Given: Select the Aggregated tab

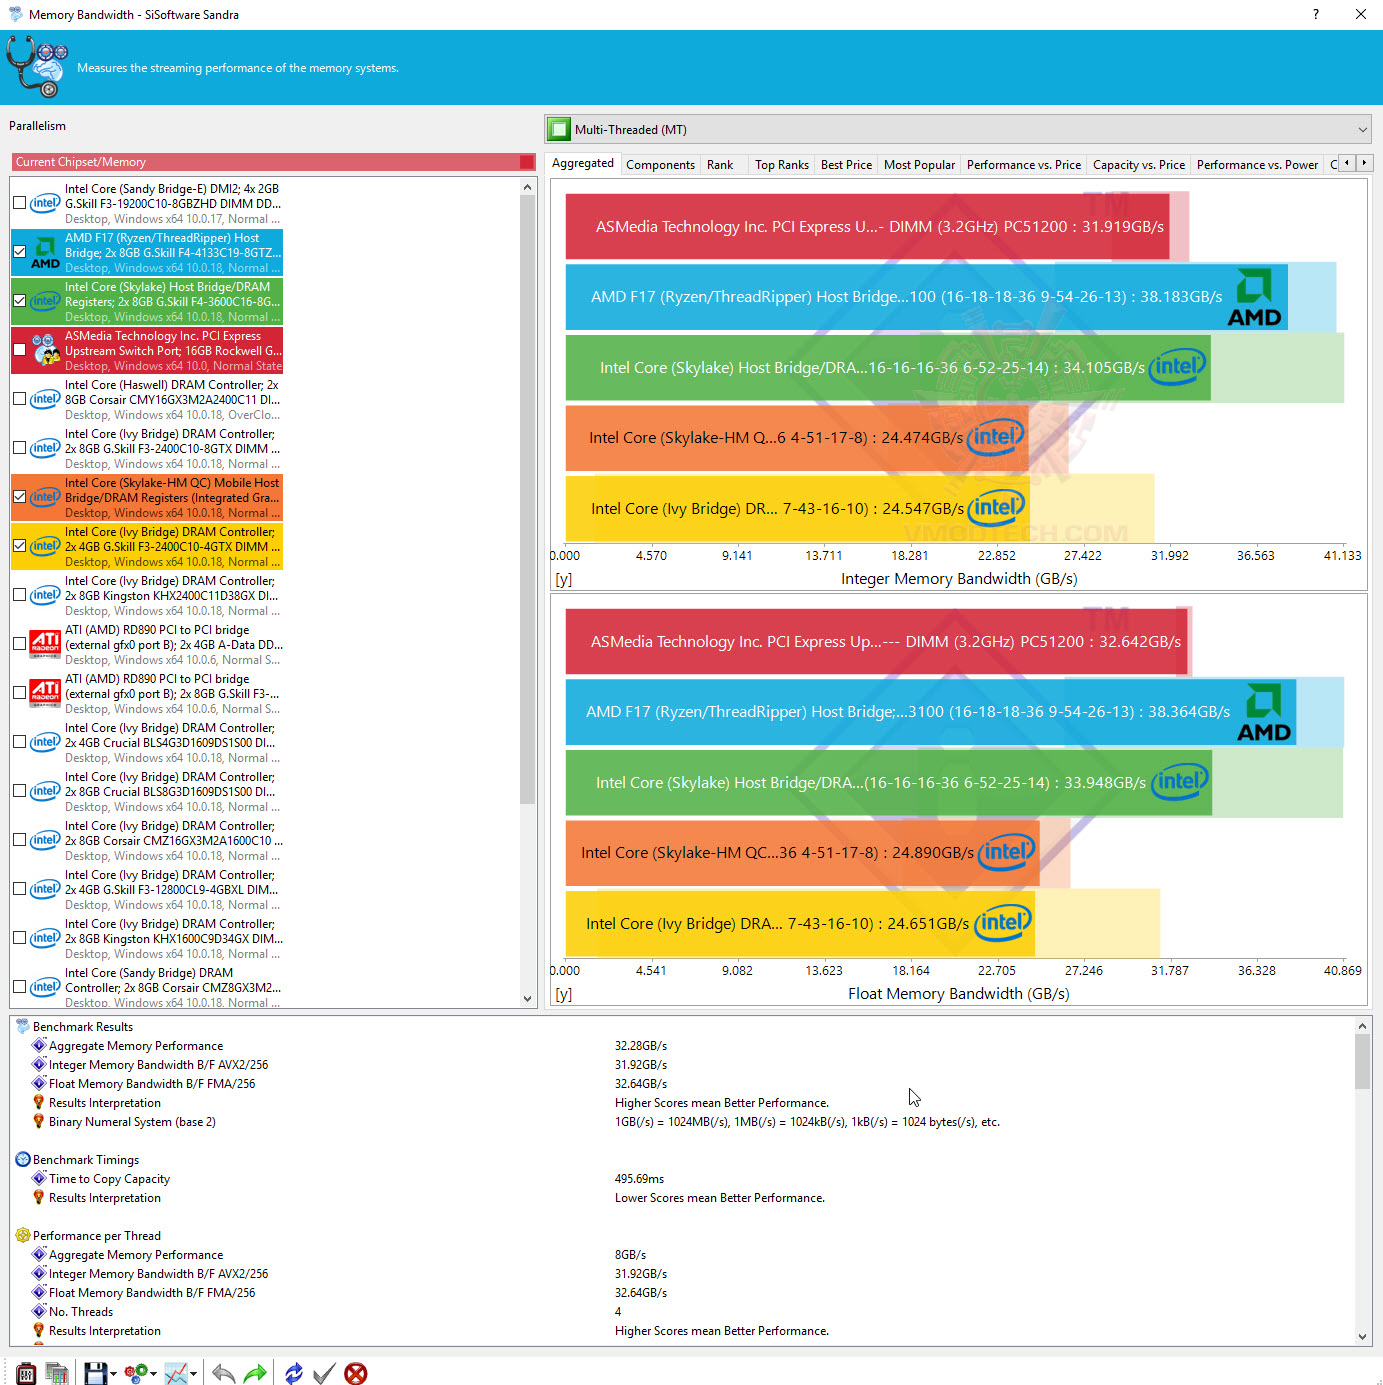Looking at the screenshot, I should pos(583,164).
